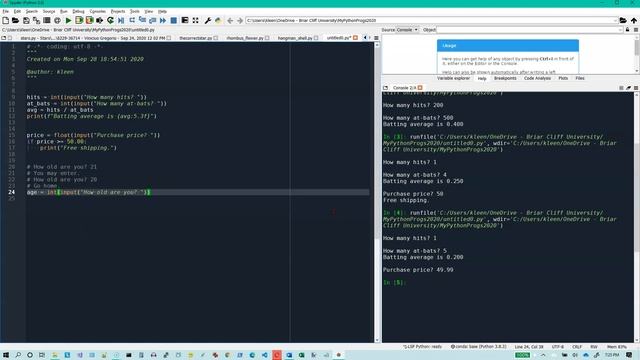The height and width of the screenshot is (360, 640).
Task: Switch to hangman_shell.py editor tab
Action: pyautogui.click(x=295, y=38)
